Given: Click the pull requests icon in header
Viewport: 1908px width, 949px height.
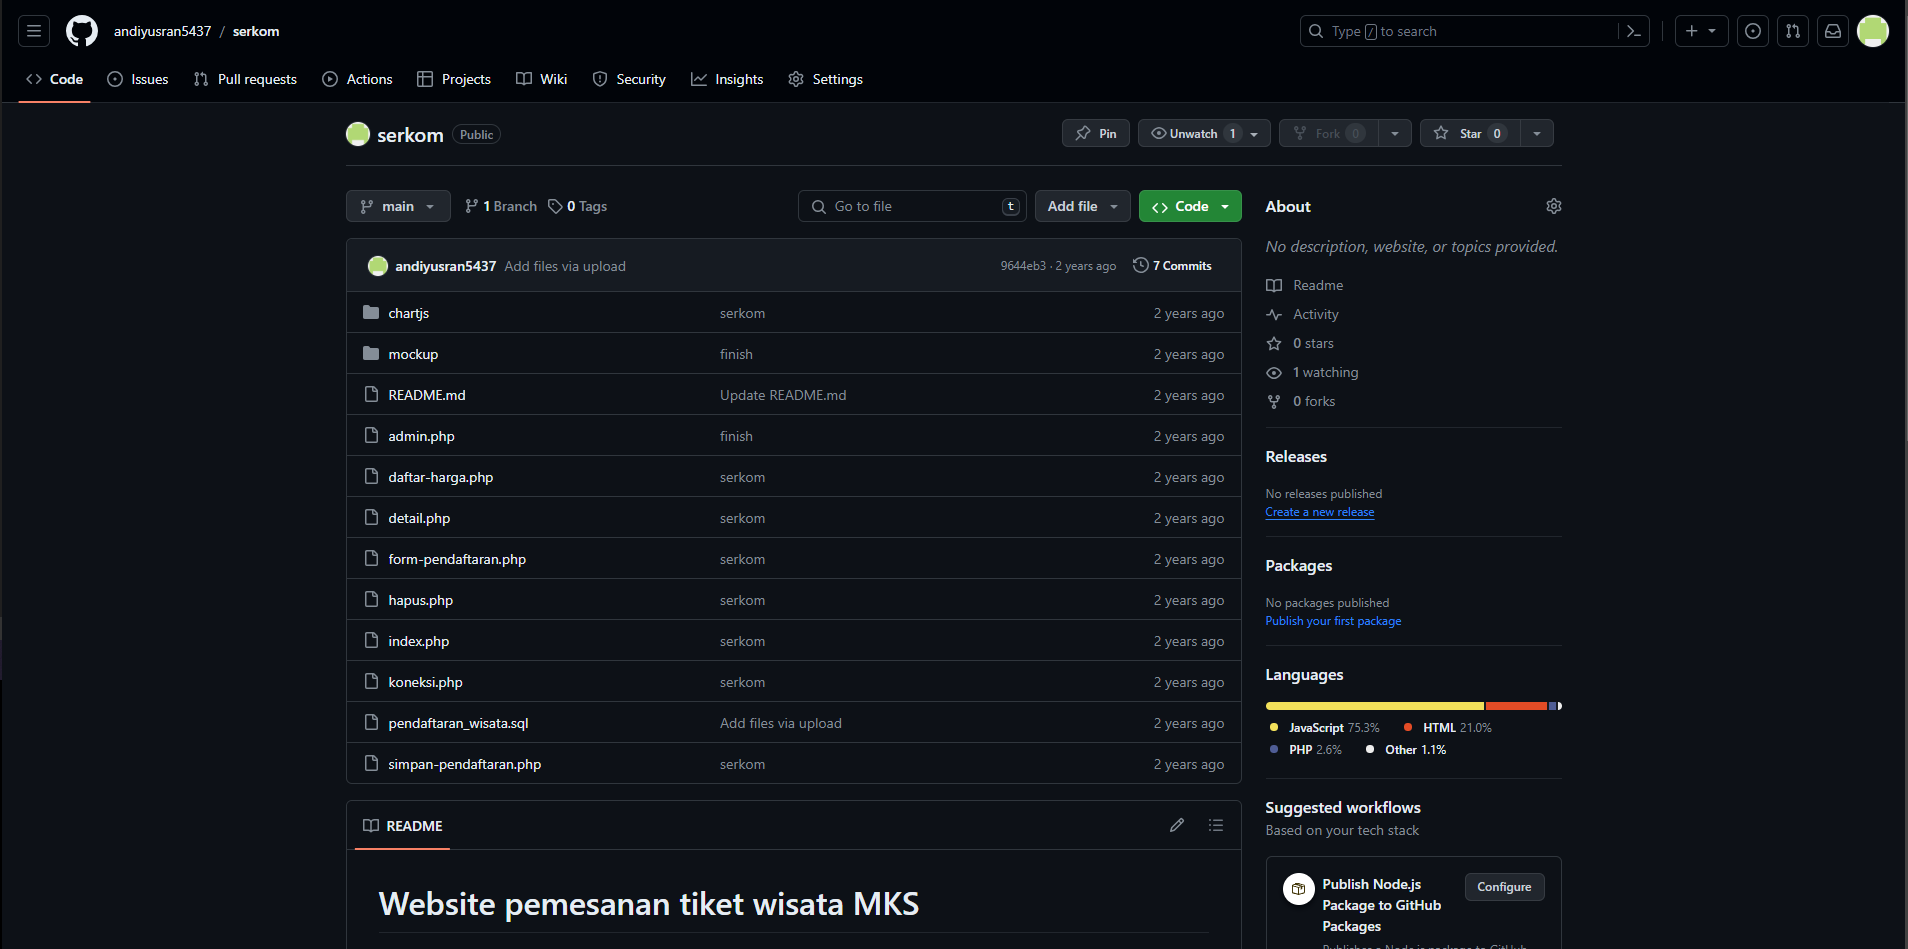Looking at the screenshot, I should coord(1793,31).
